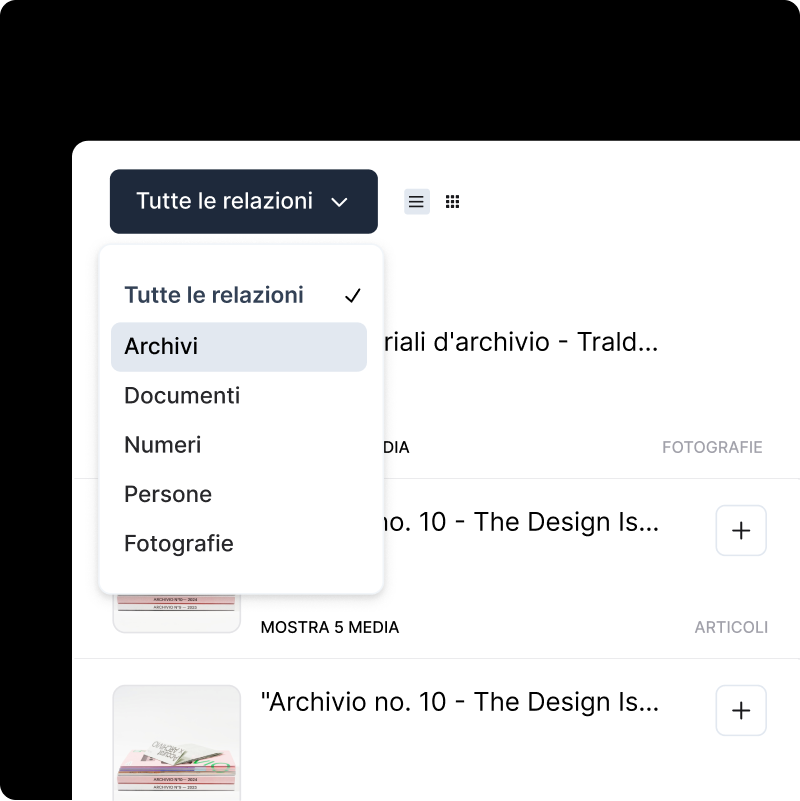This screenshot has width=800, height=801.
Task: Click the FOTOGRAFIE category label
Action: pyautogui.click(x=712, y=448)
